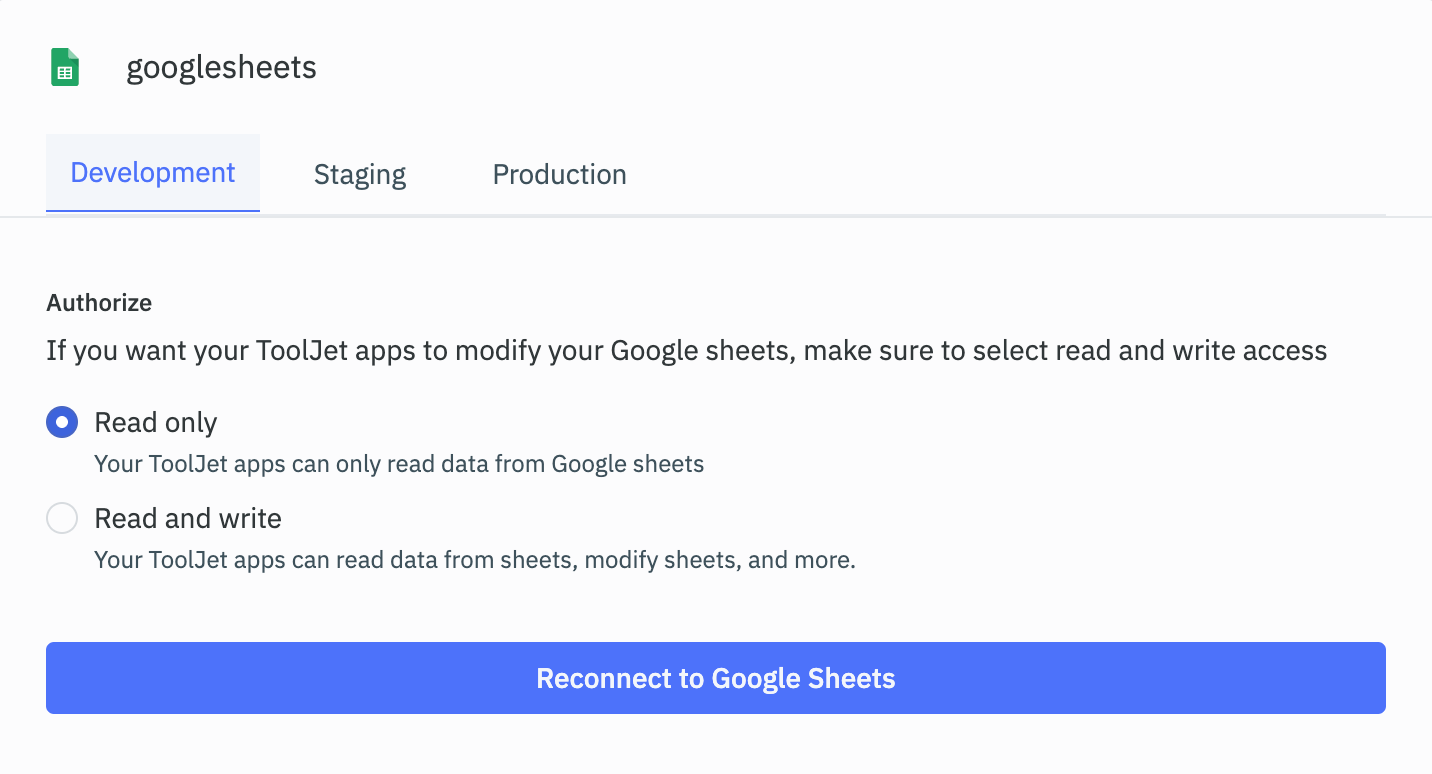Select the Read and write radio button

pyautogui.click(x=62, y=518)
